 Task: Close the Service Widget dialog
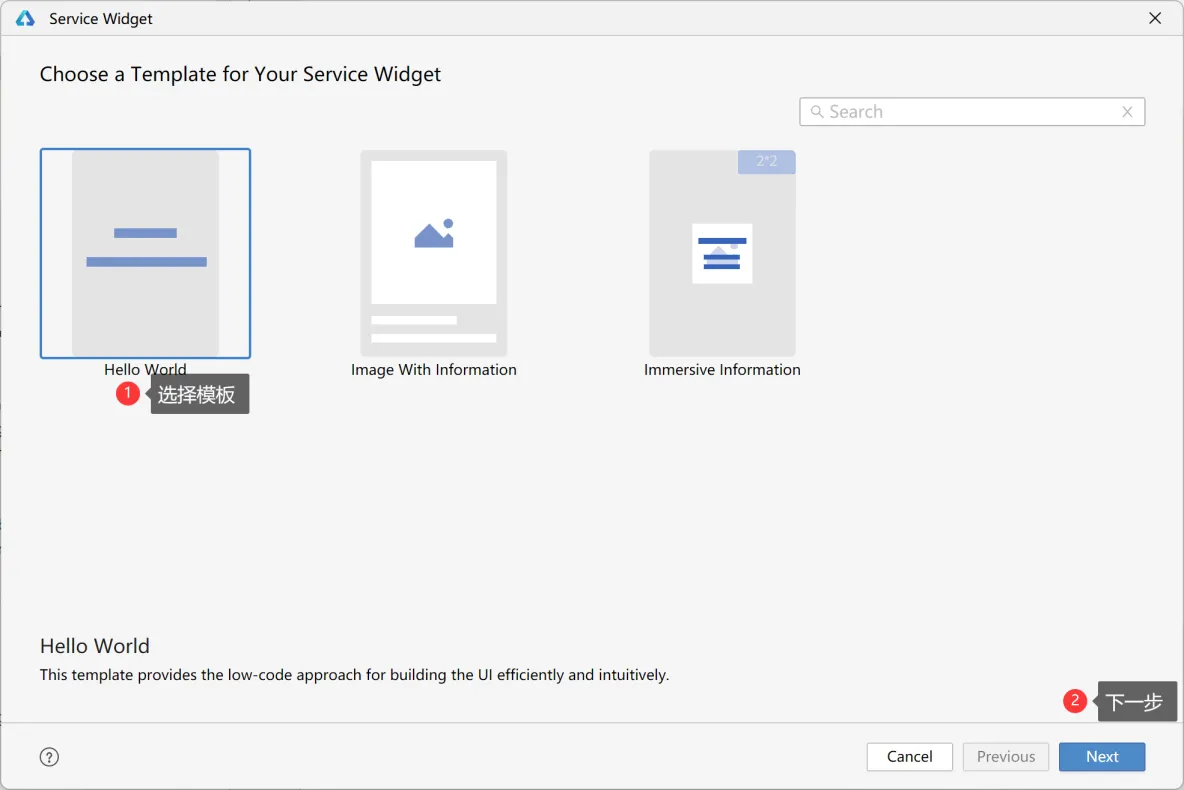[x=1155, y=18]
